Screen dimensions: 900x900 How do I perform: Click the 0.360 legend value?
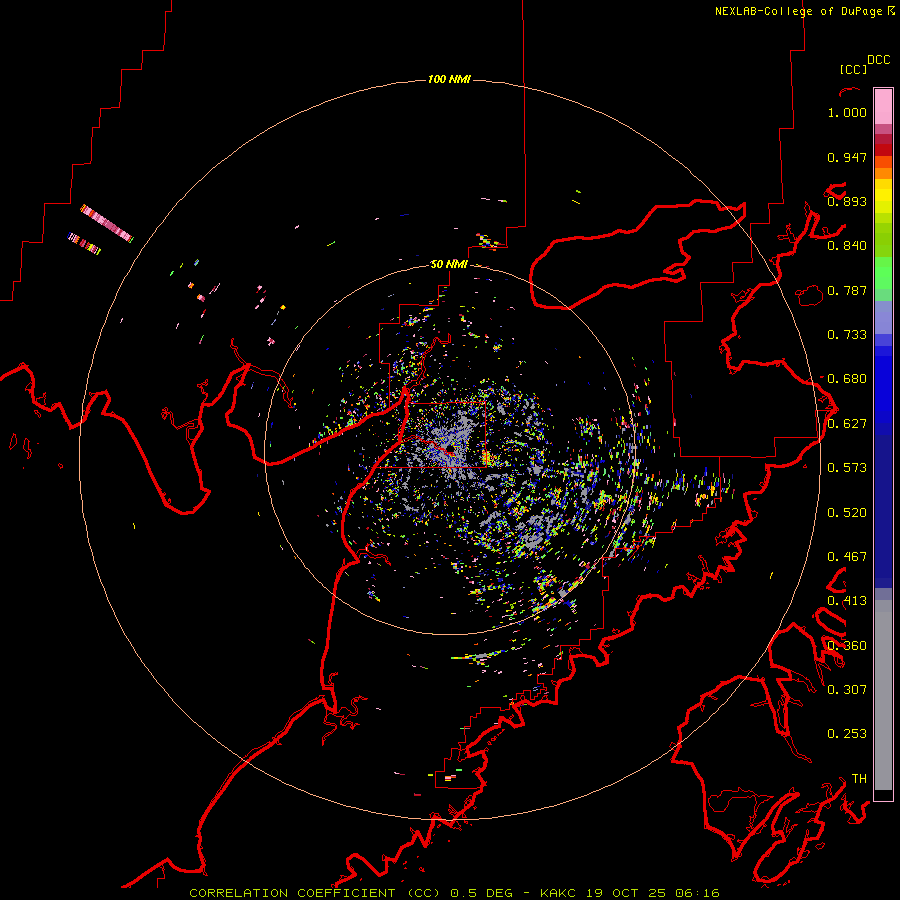(847, 646)
